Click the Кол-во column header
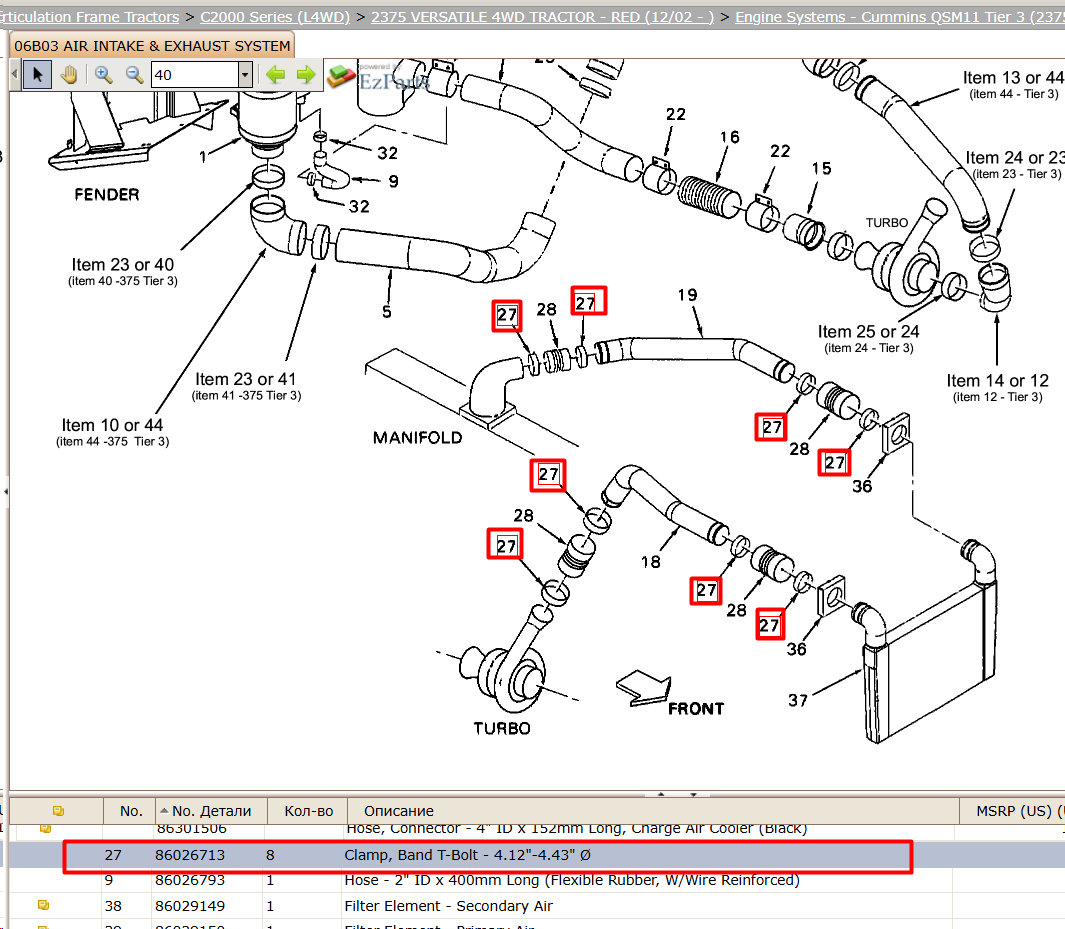This screenshot has height=929, width=1065. pos(308,811)
